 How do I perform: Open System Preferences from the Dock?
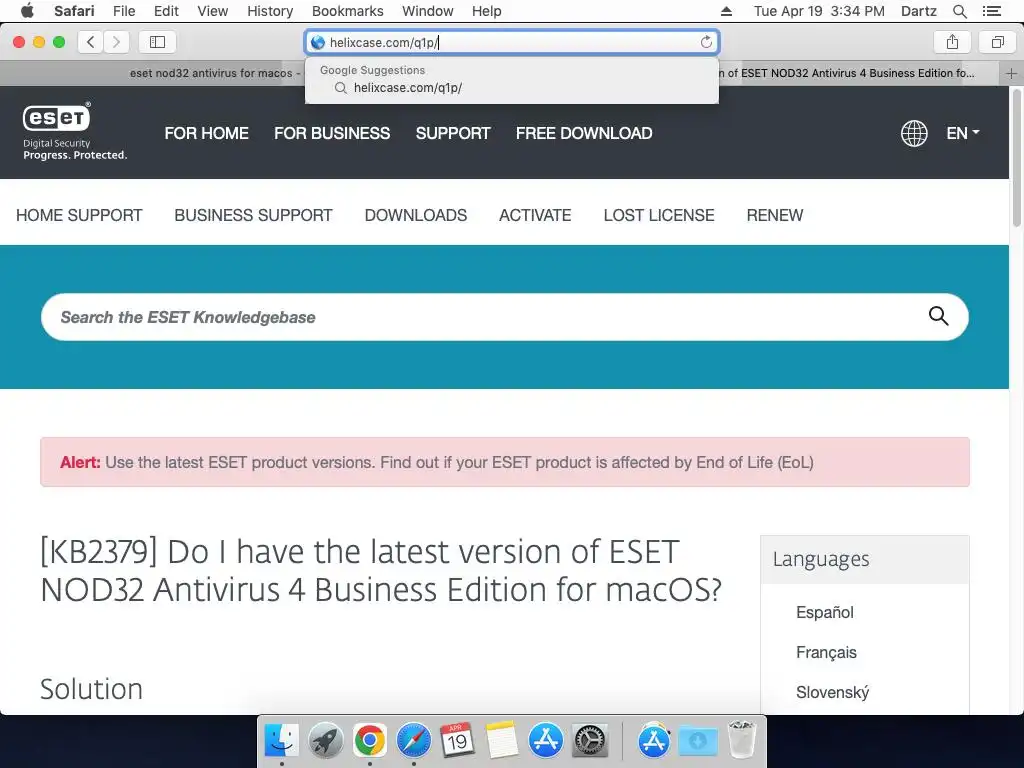point(590,740)
